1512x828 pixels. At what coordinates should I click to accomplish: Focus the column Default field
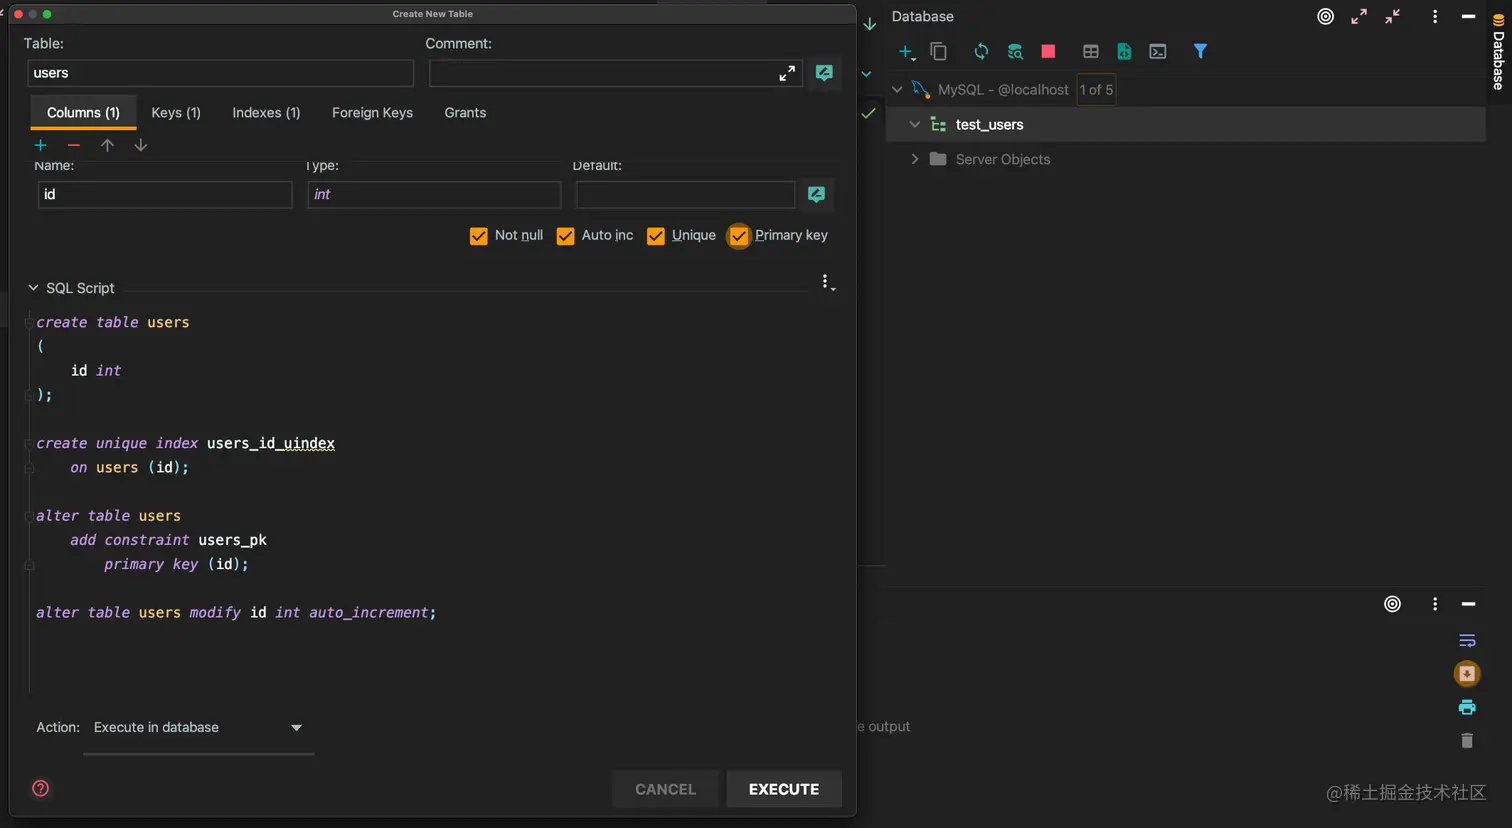coord(685,194)
